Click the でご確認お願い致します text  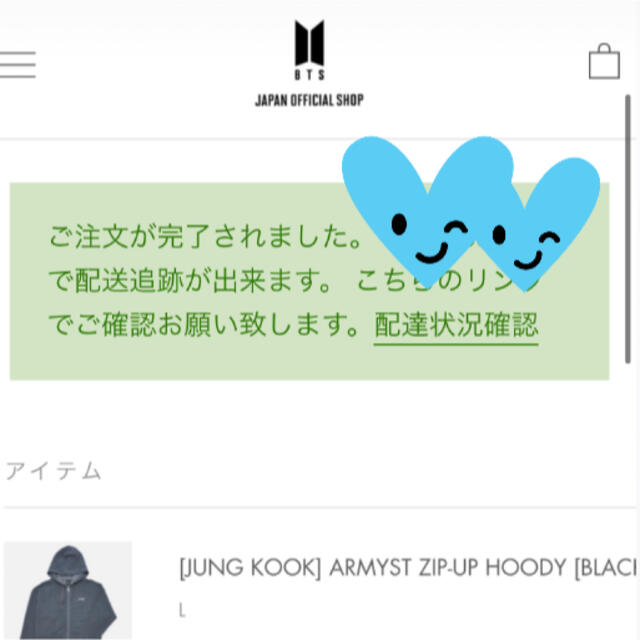(204, 325)
